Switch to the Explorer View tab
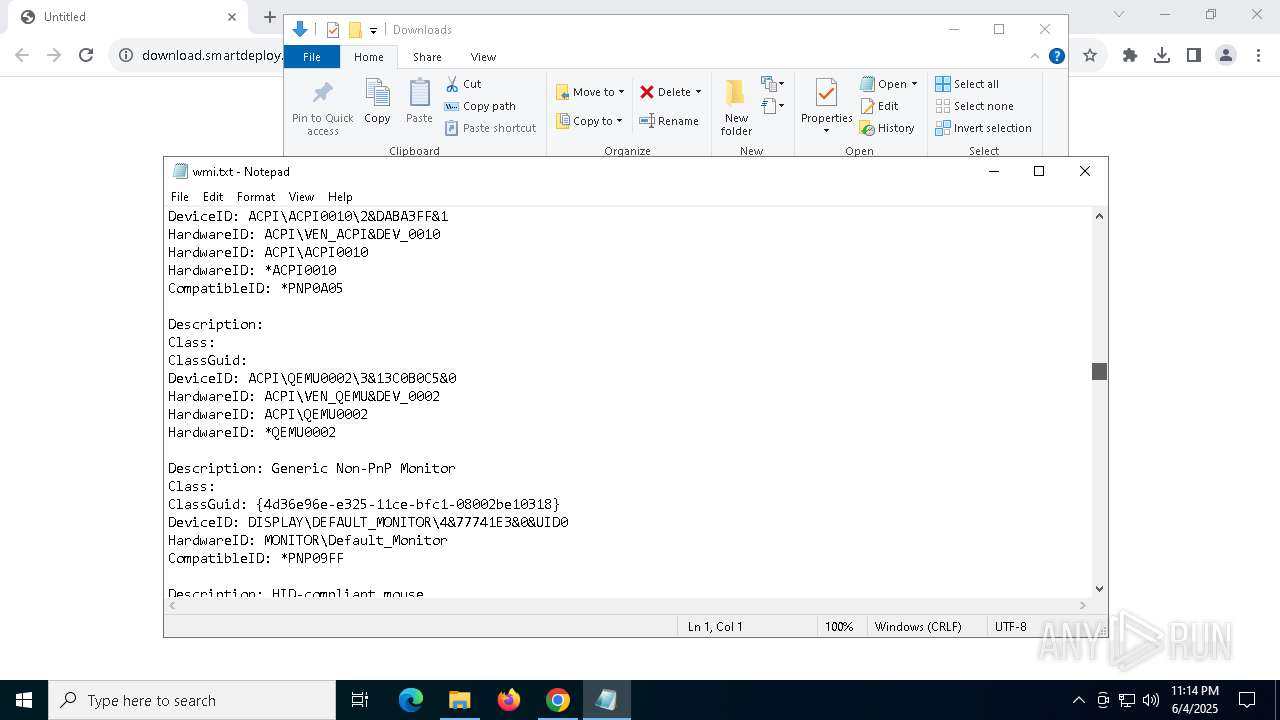 pyautogui.click(x=483, y=57)
